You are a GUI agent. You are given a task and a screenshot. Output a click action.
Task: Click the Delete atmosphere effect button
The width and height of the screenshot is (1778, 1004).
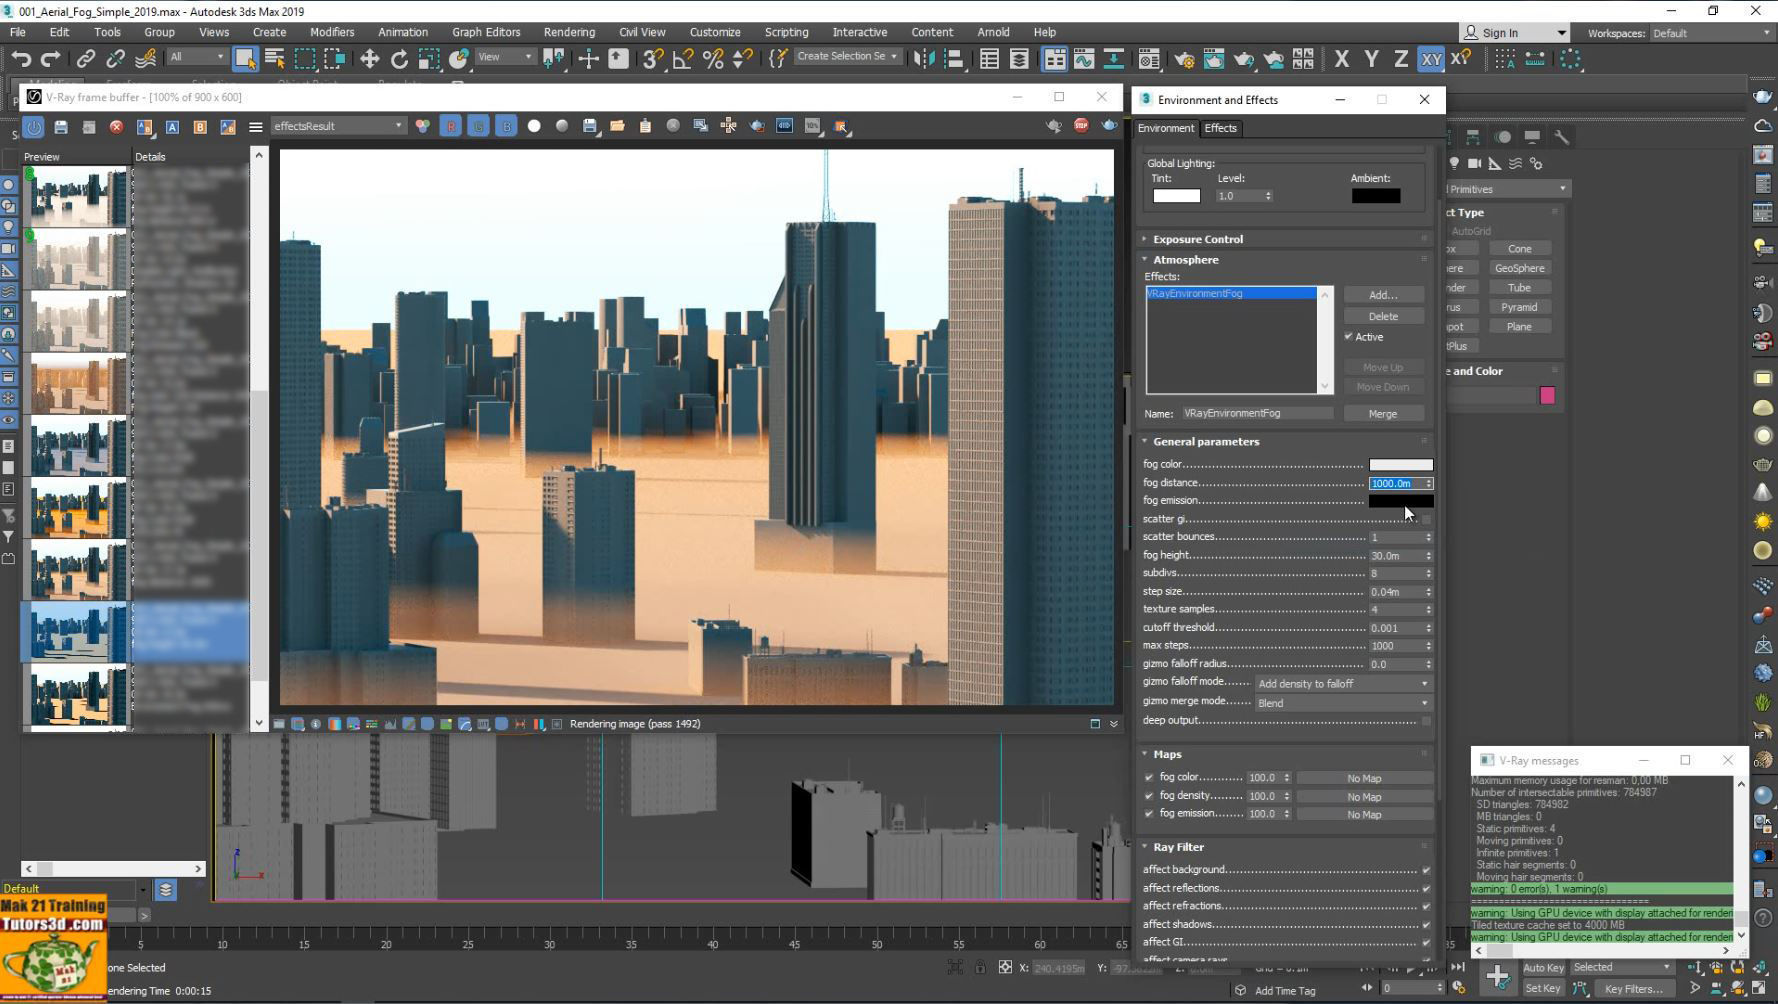click(1383, 316)
